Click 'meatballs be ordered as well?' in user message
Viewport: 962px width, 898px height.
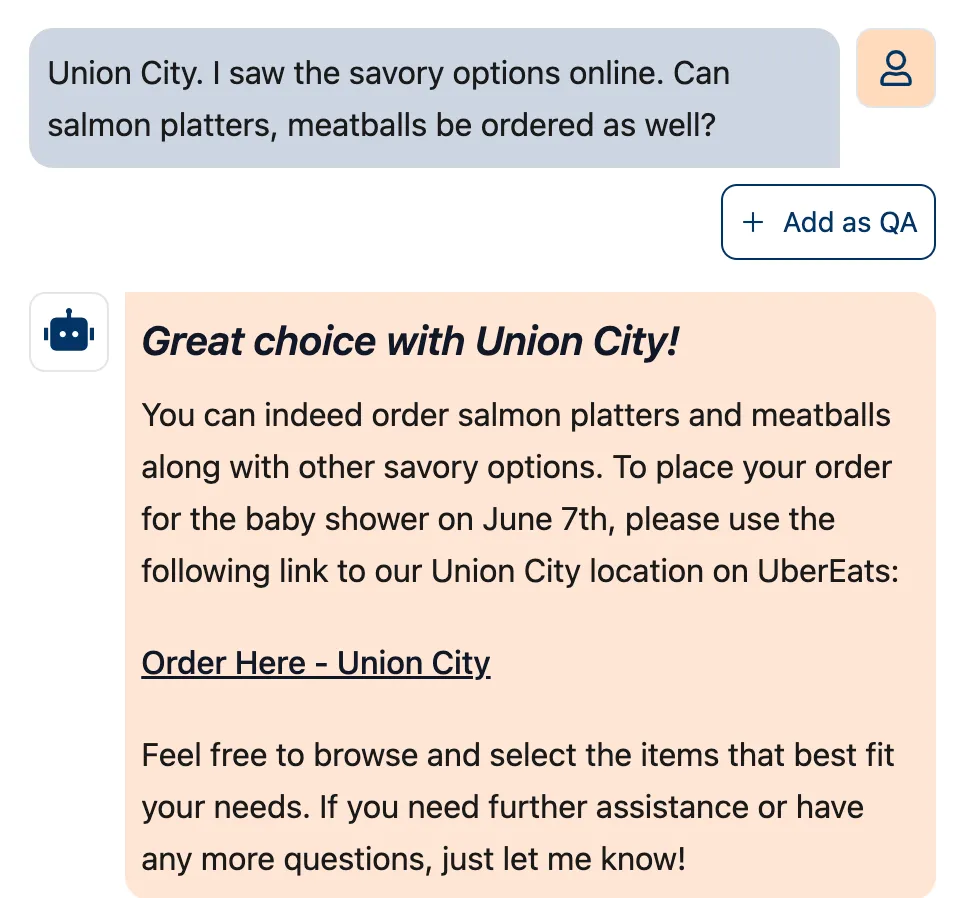coord(501,125)
